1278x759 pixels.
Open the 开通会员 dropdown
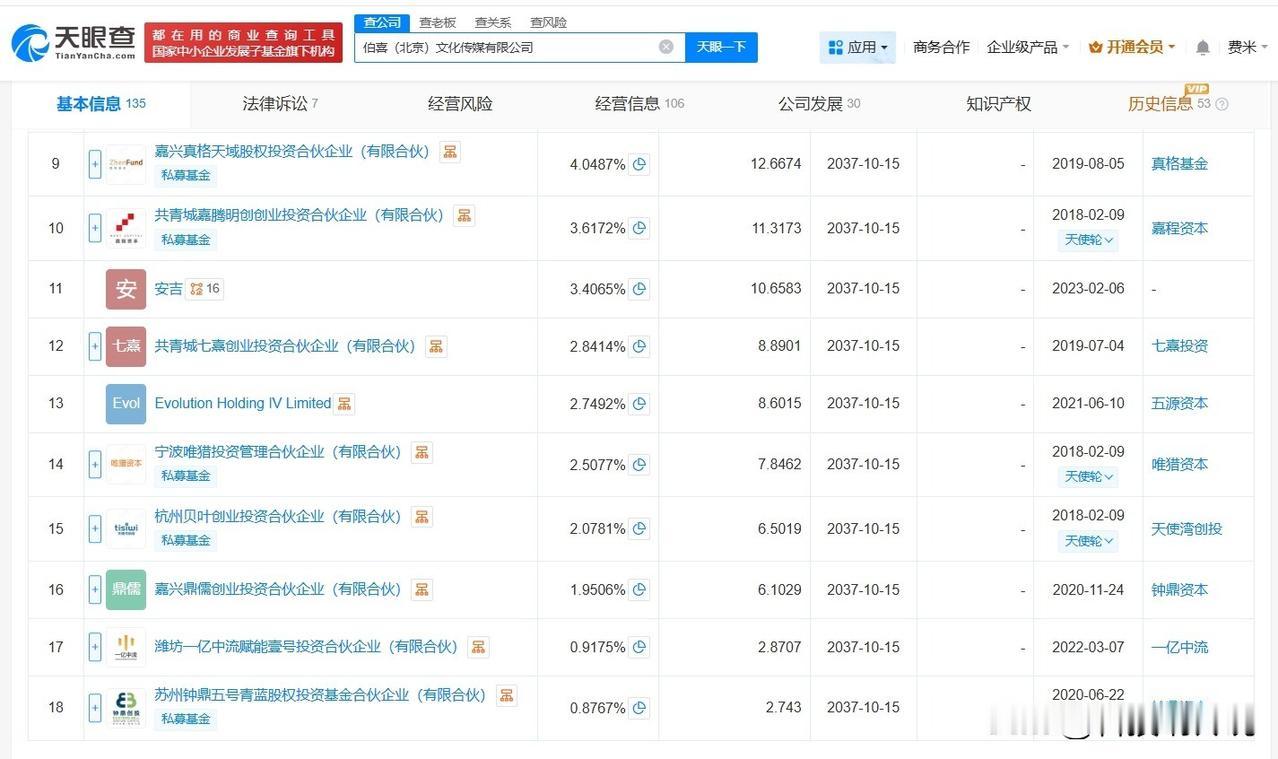point(1132,47)
